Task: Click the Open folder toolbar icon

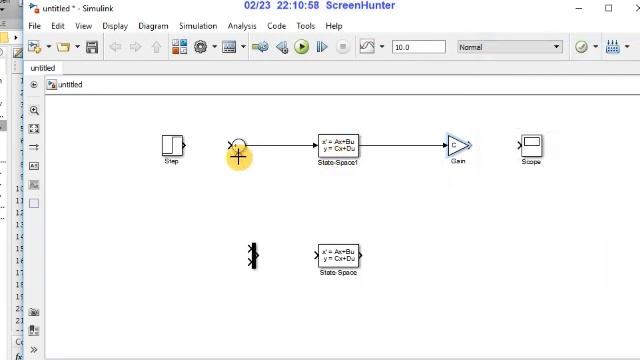Action: [x=63, y=47]
